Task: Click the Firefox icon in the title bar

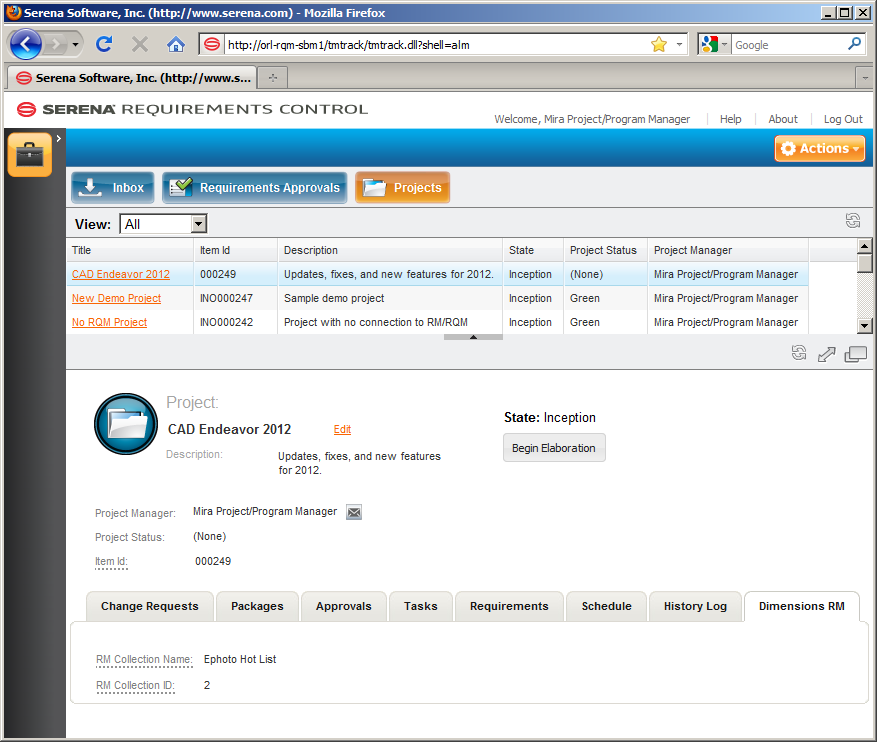Action: (13, 12)
